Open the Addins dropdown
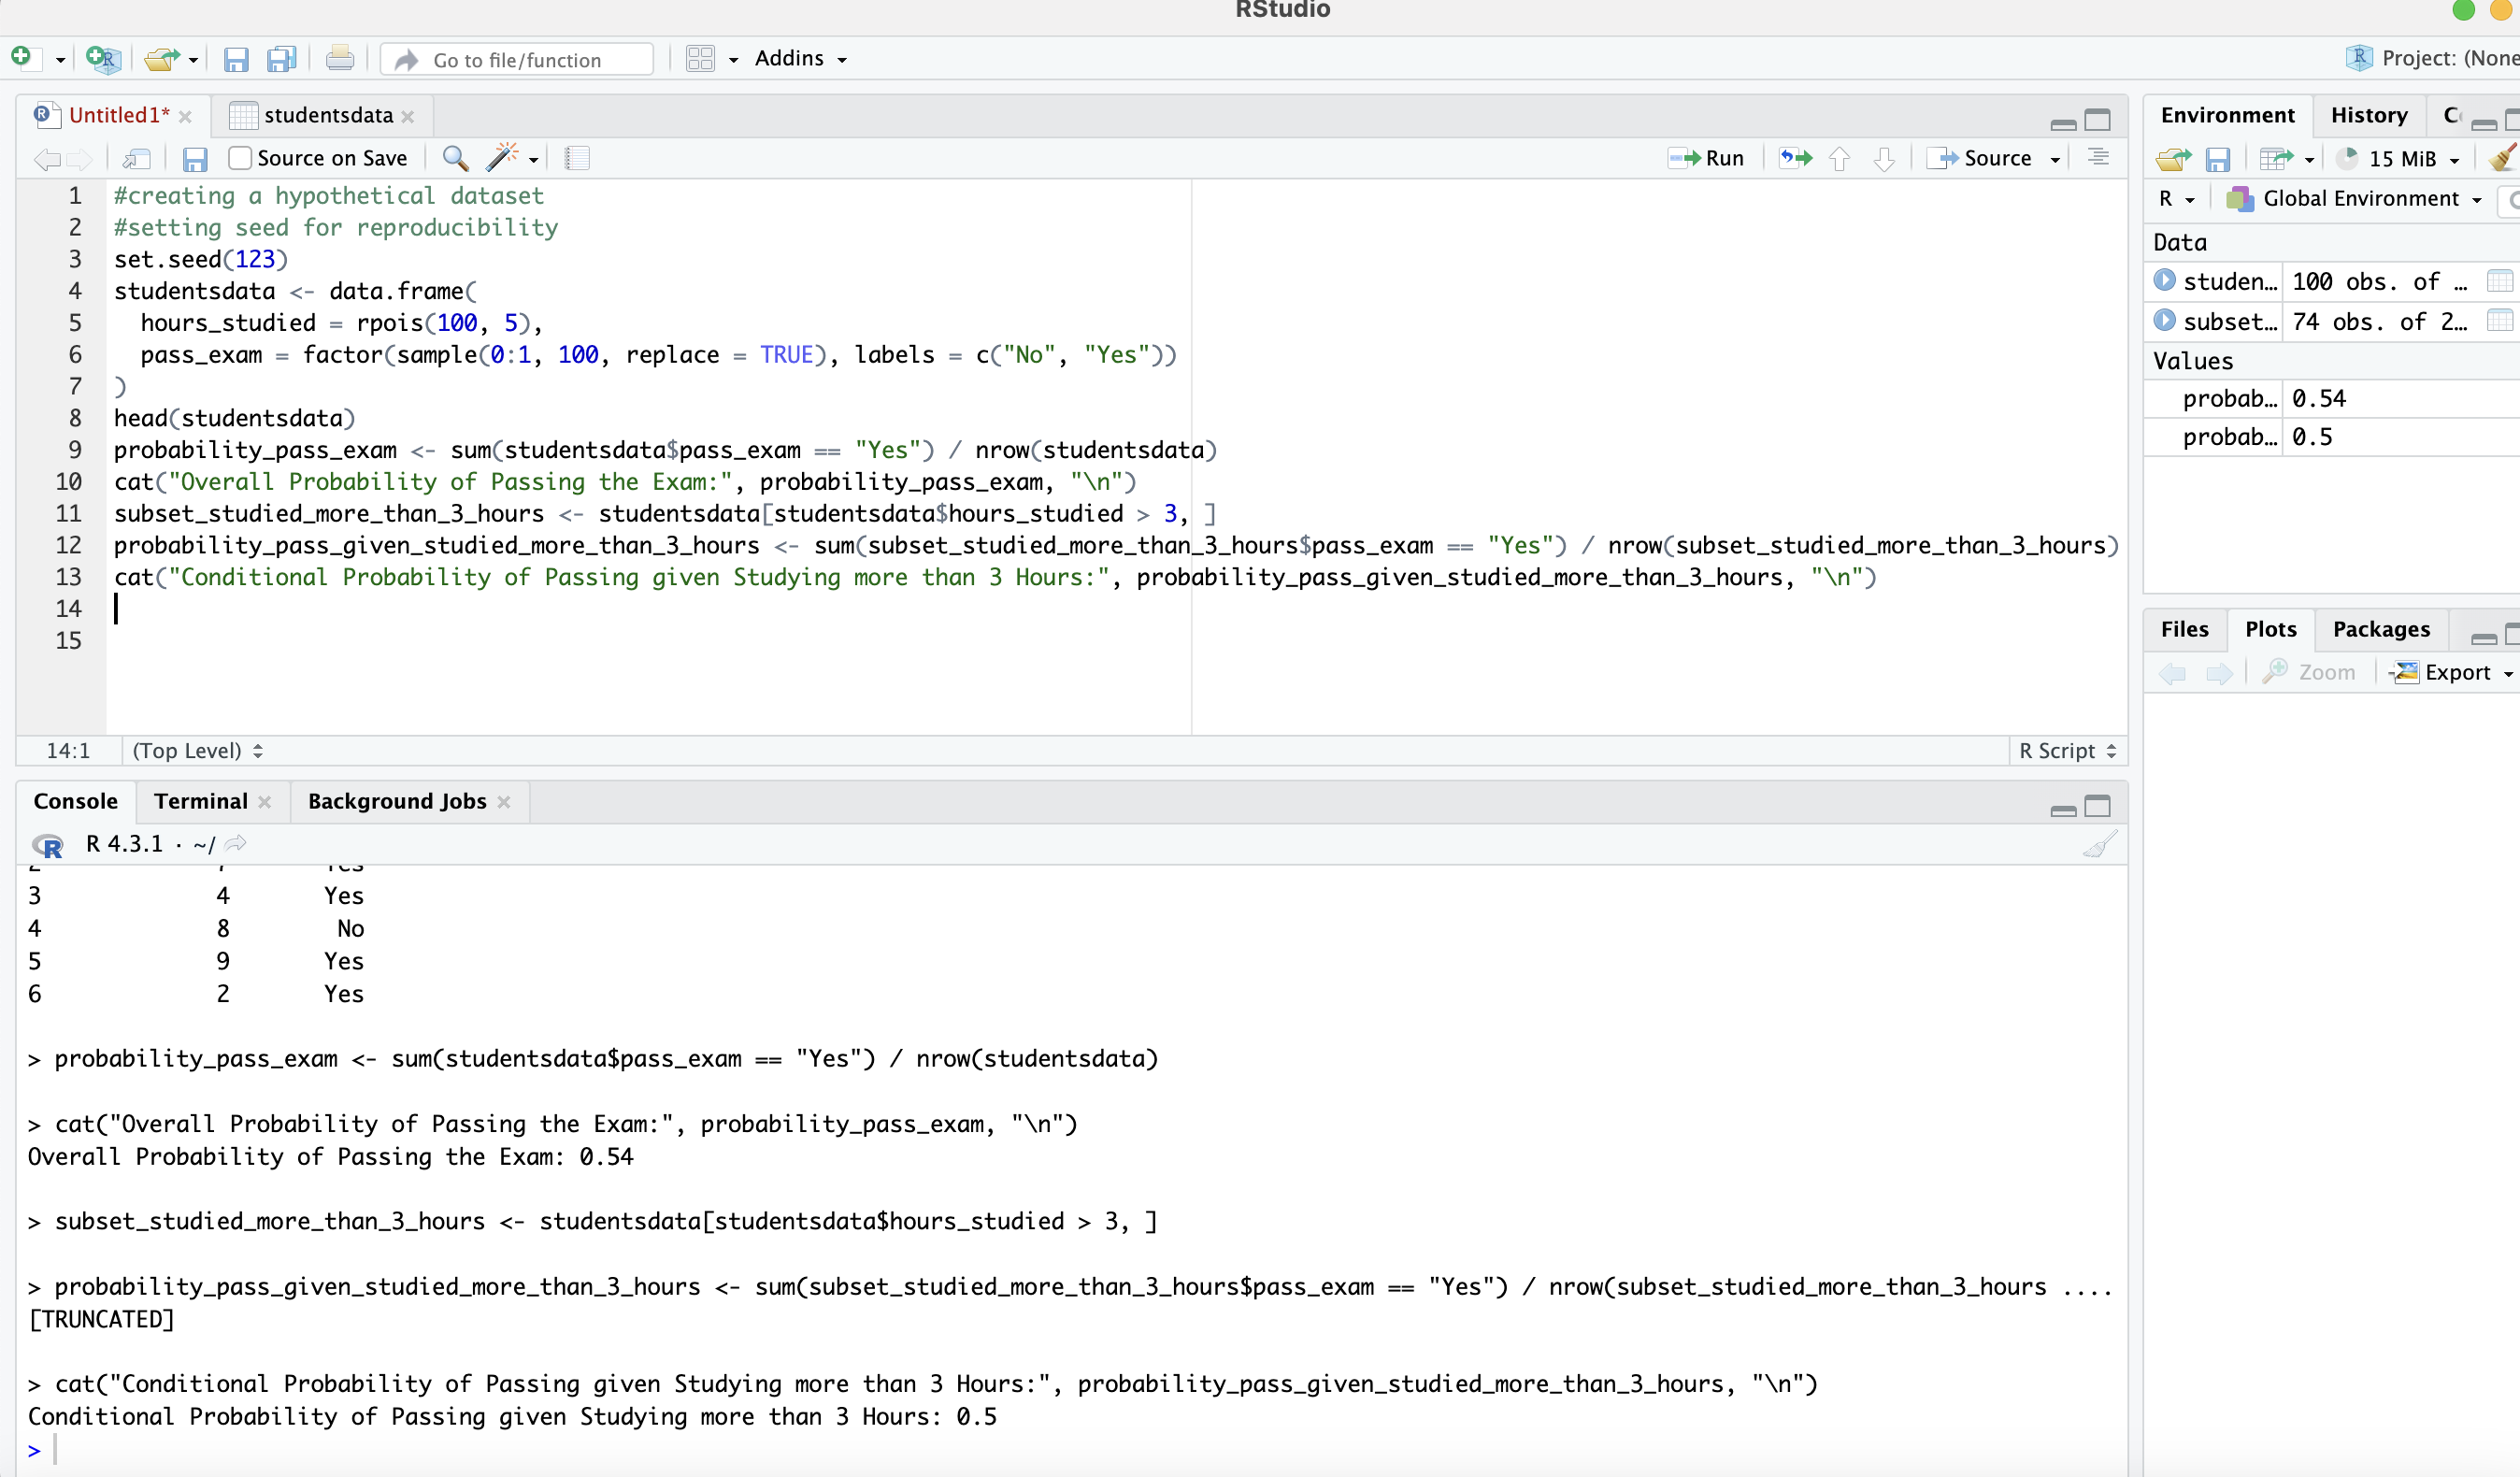This screenshot has height=1477, width=2520. click(x=798, y=58)
